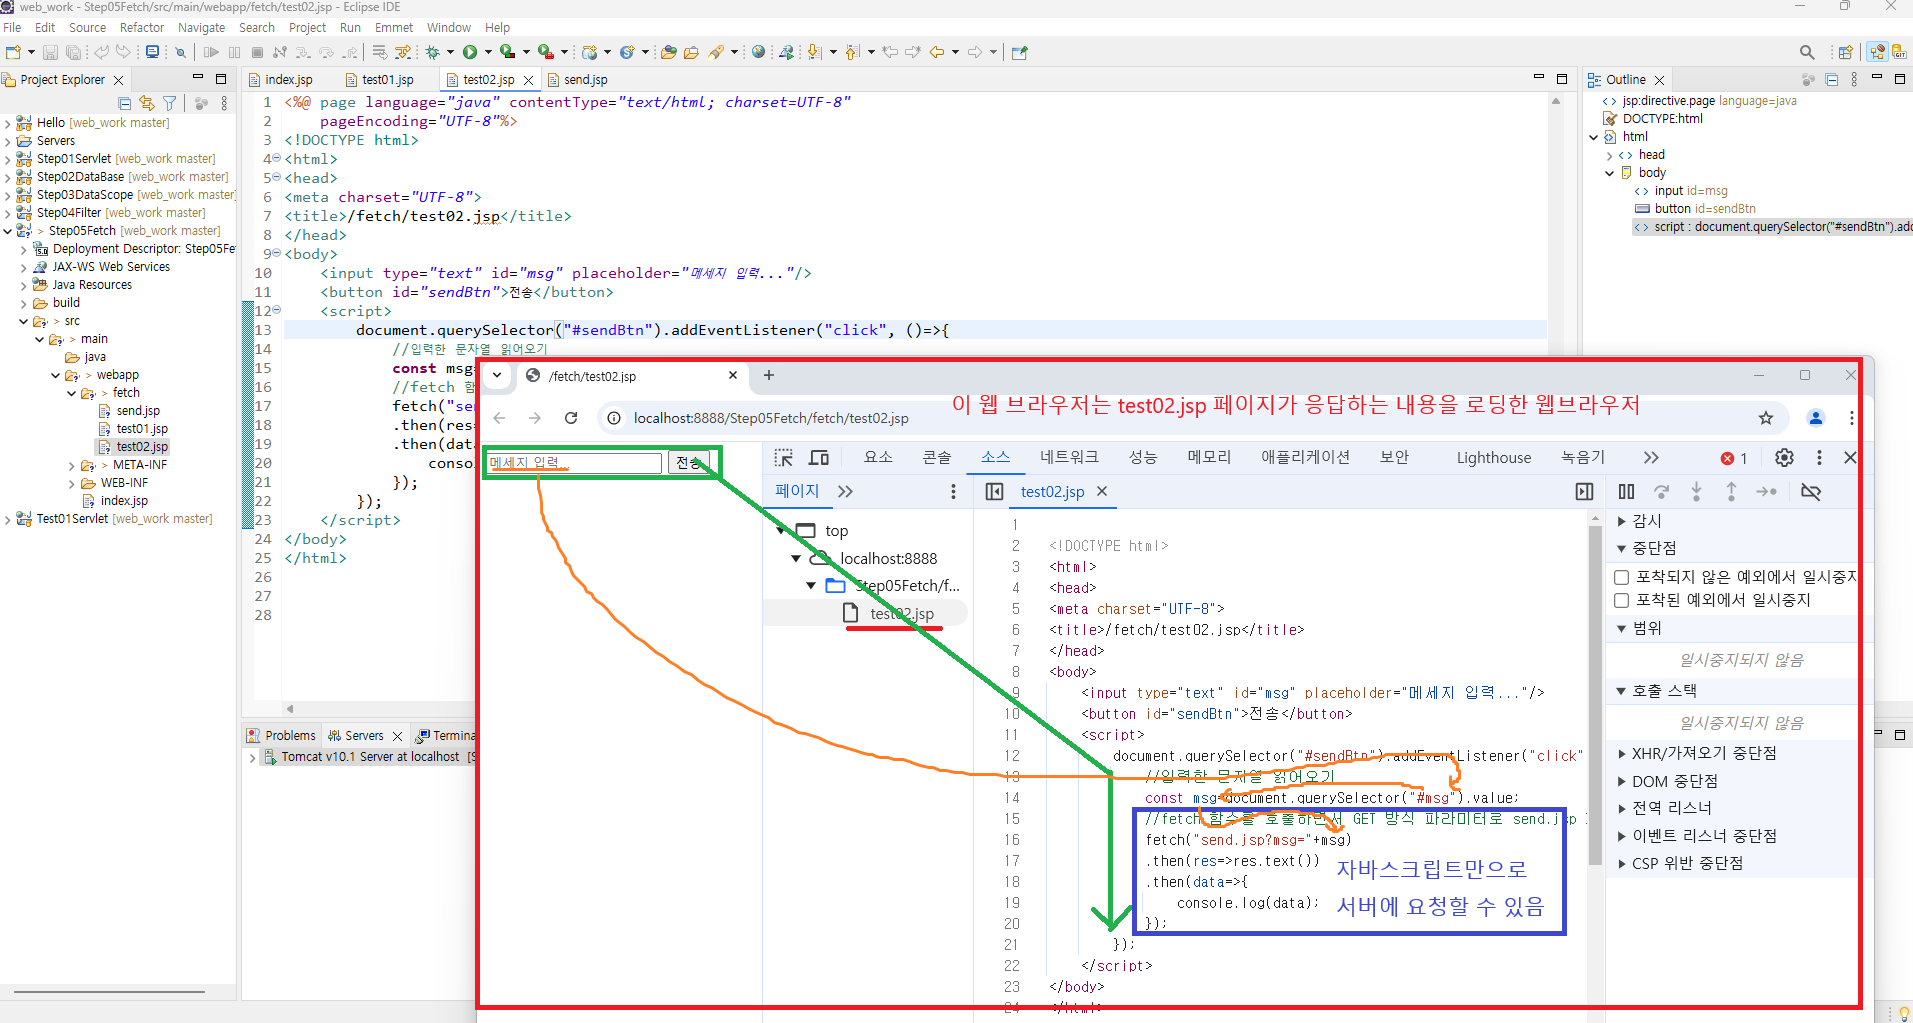Click the step out icon in debugger toolbar

coord(1731,492)
